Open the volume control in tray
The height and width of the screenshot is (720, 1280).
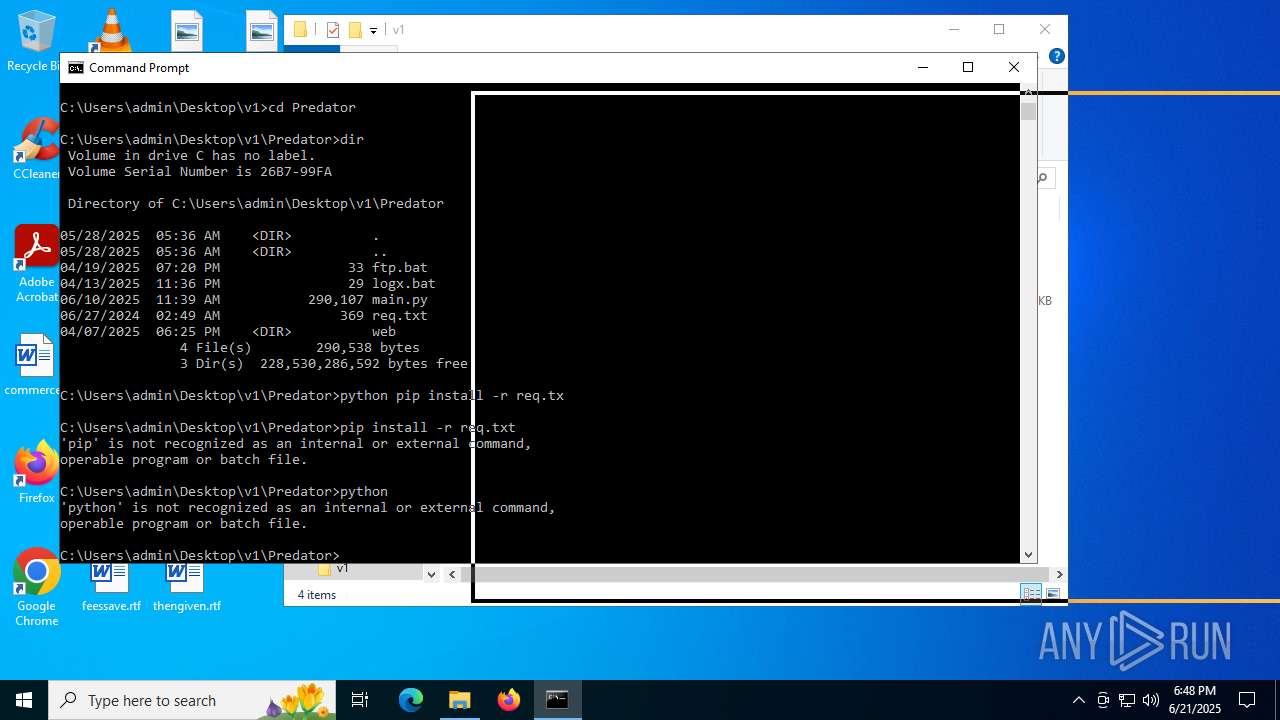1151,700
